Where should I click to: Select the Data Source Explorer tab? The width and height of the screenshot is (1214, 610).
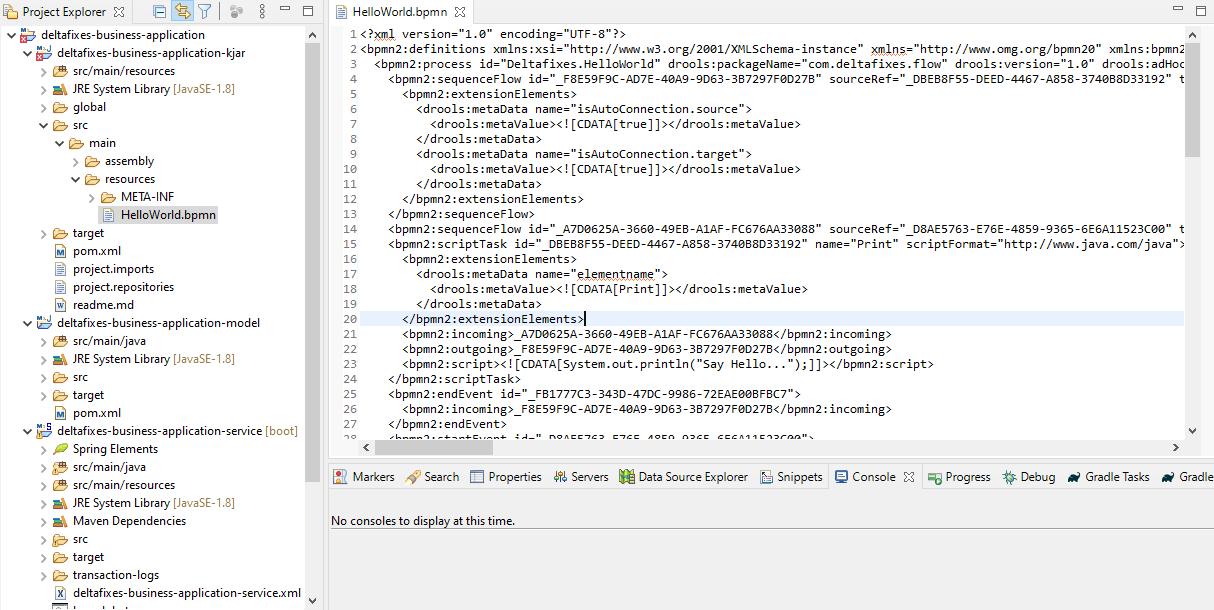(x=683, y=477)
